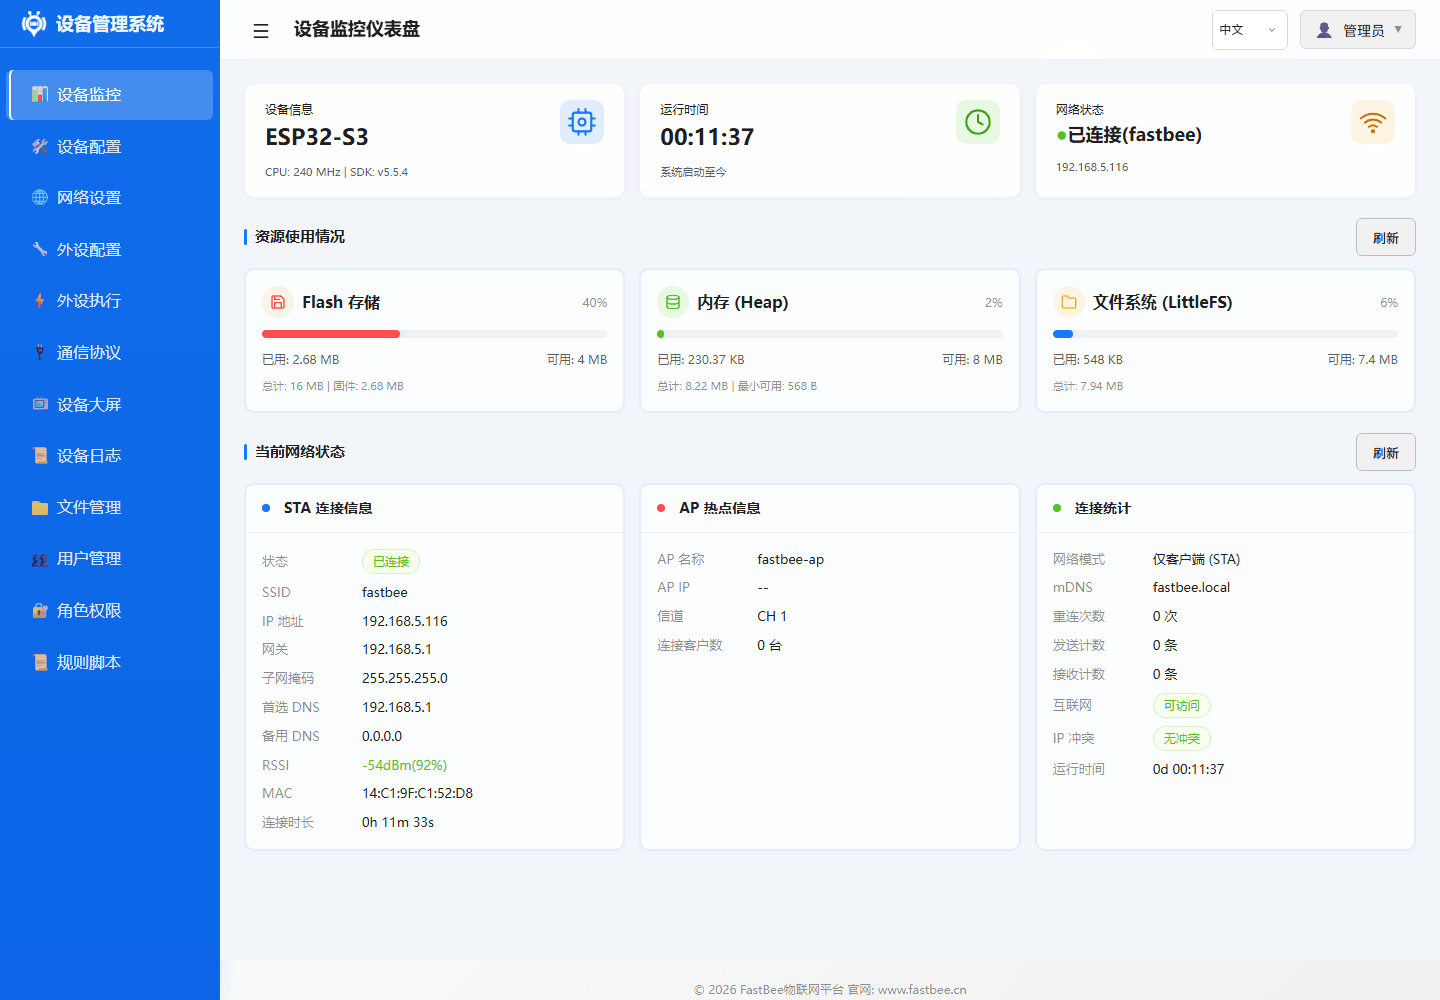1440x1000 pixels.
Task: Refresh the 当前网络状态 section with 刷新
Action: pos(1386,452)
